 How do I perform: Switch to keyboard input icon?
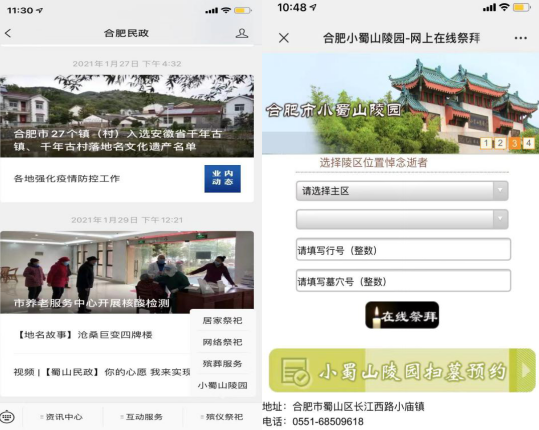8,417
